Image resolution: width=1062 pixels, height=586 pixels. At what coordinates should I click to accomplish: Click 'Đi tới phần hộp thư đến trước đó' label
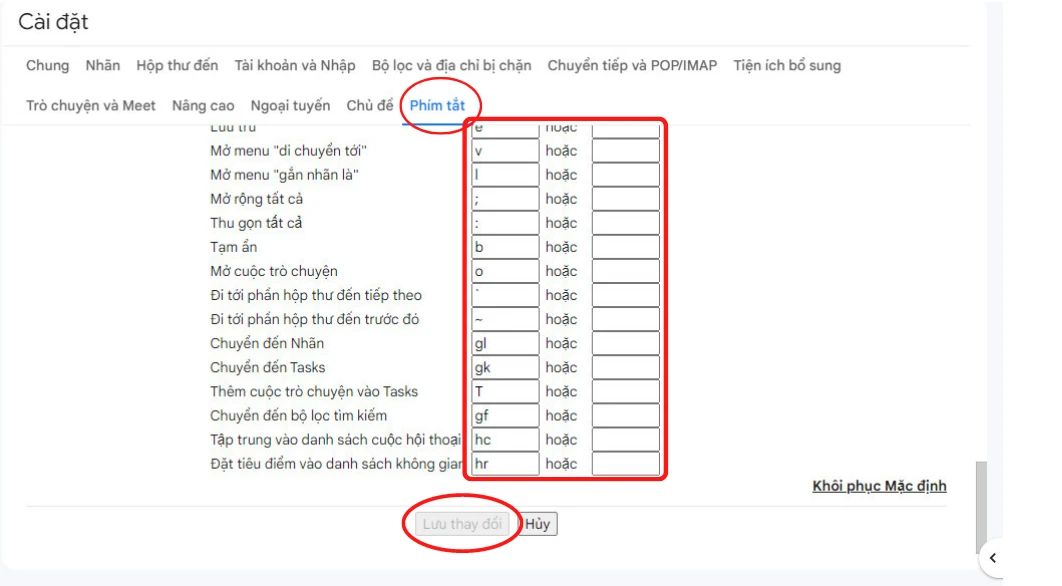pos(315,319)
